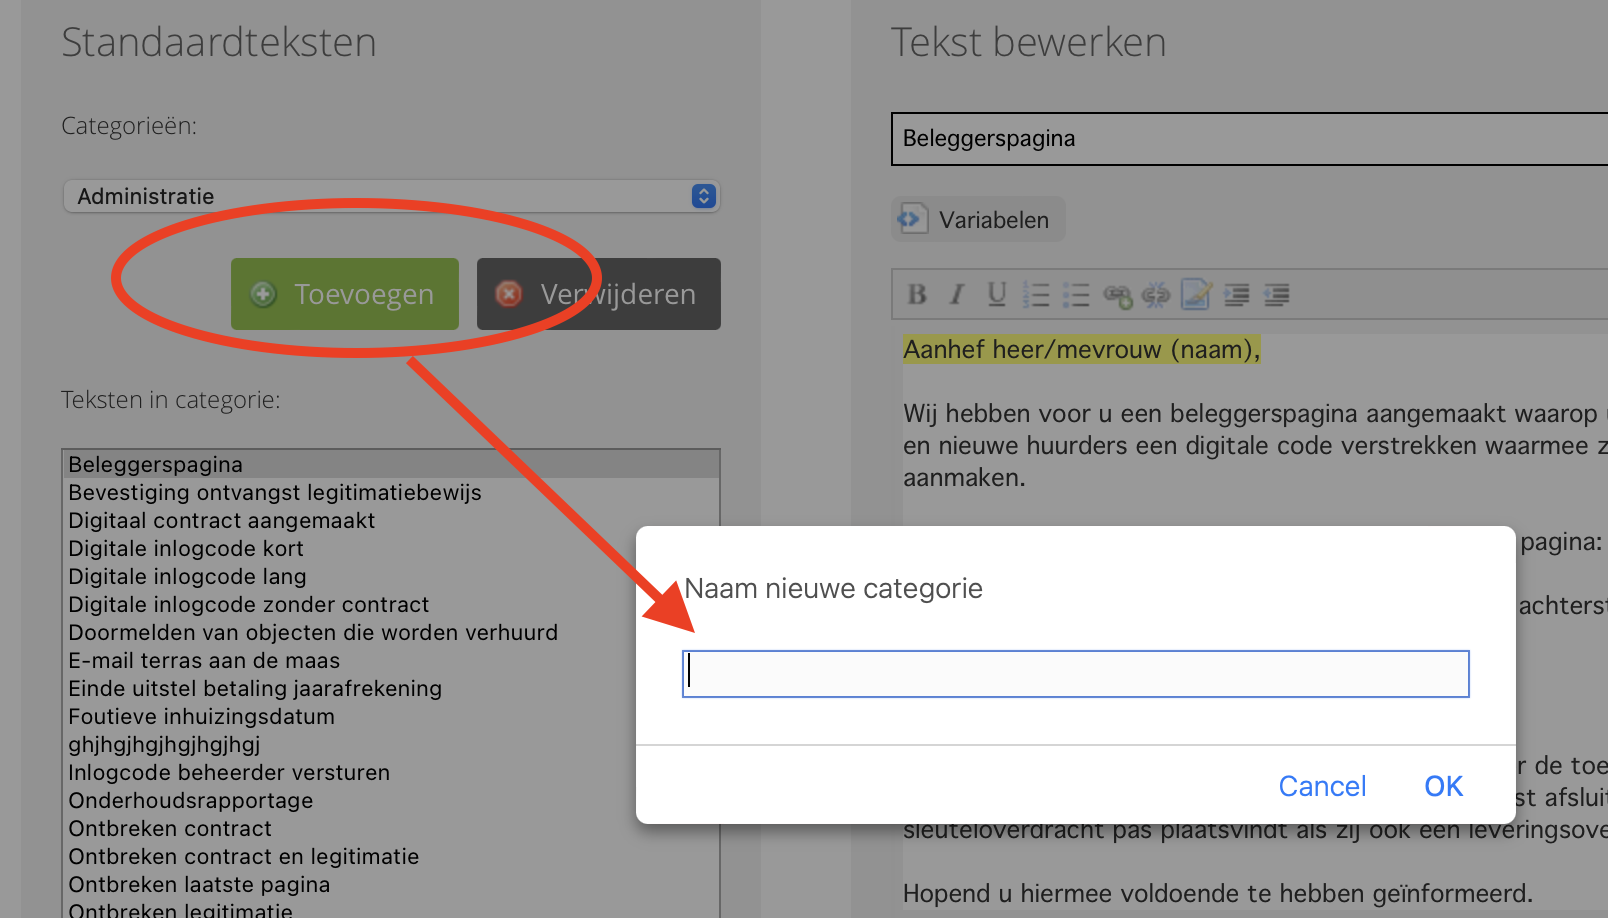Click the highlighted Aanhef heer/mevrouw (naam) text
Viewport: 1608px width, 918px height.
[x=1081, y=349]
